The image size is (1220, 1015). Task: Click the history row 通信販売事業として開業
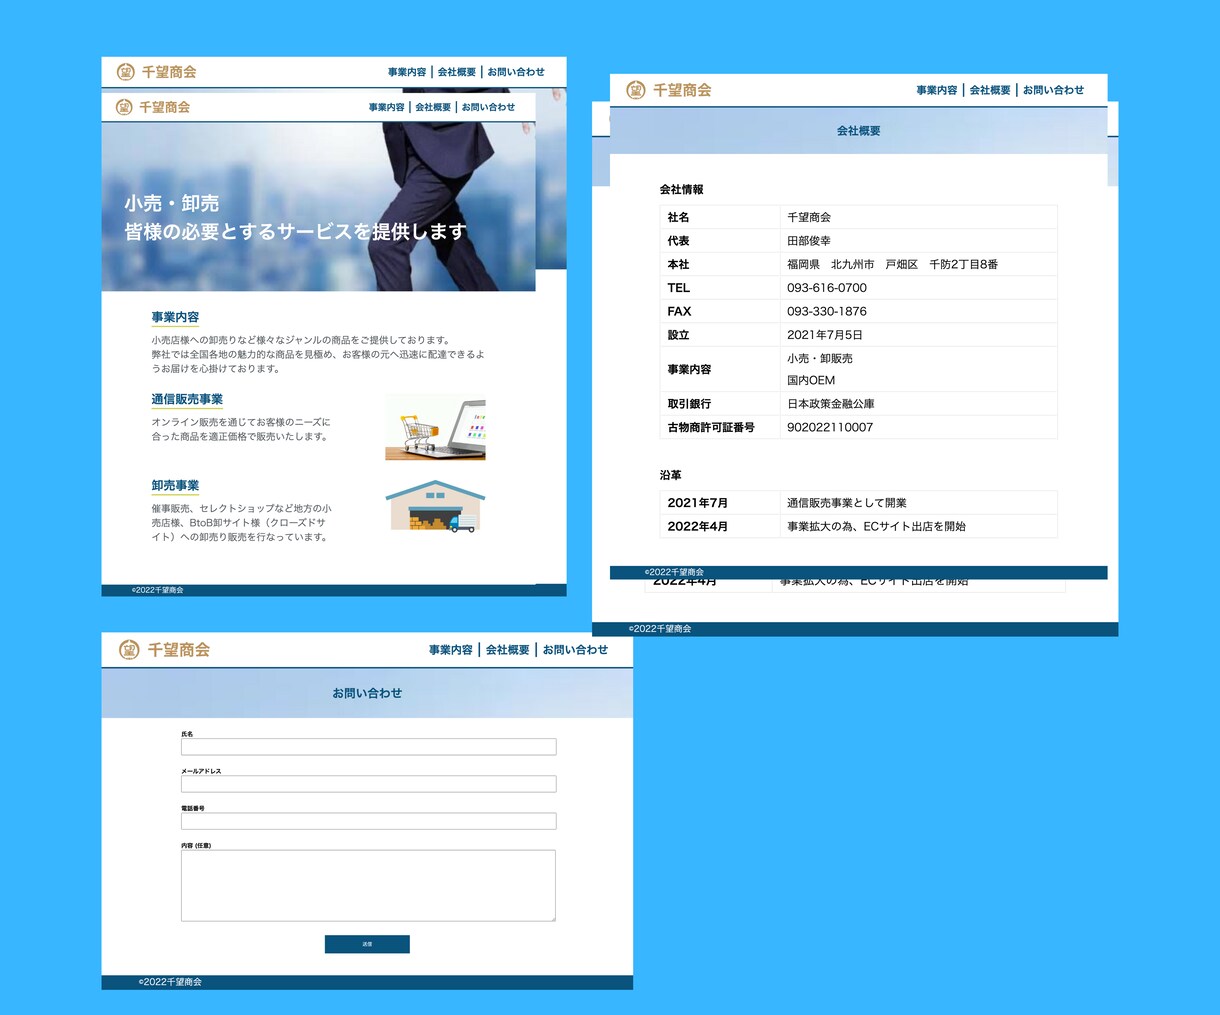pyautogui.click(x=847, y=503)
